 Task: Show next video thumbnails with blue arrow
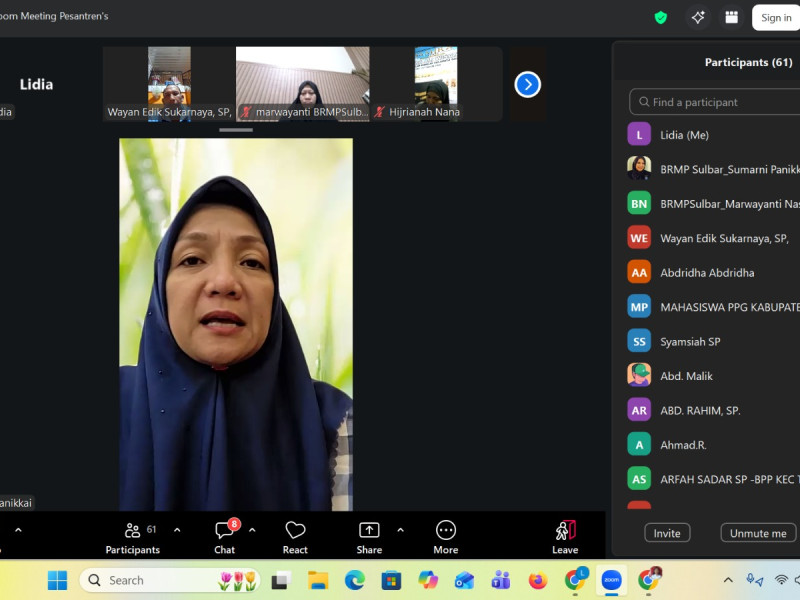[528, 84]
